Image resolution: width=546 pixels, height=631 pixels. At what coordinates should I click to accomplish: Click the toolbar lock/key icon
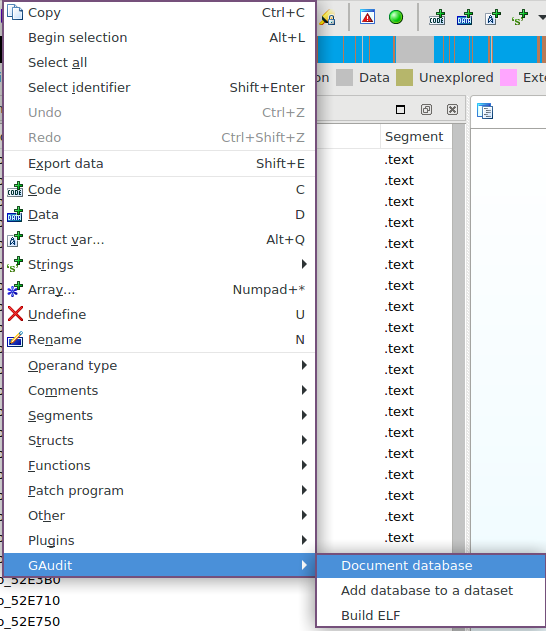[328, 17]
